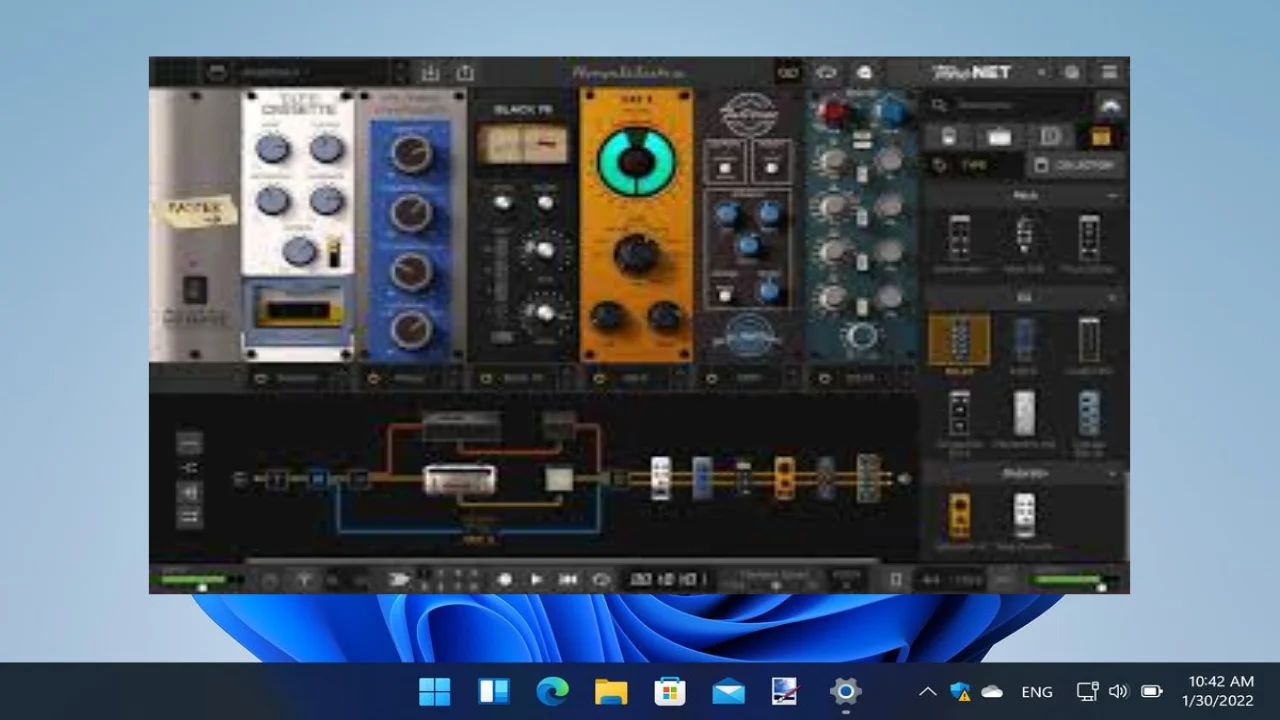The height and width of the screenshot is (720, 1280).
Task: Click the loop-link icon in top bar
Action: (789, 72)
